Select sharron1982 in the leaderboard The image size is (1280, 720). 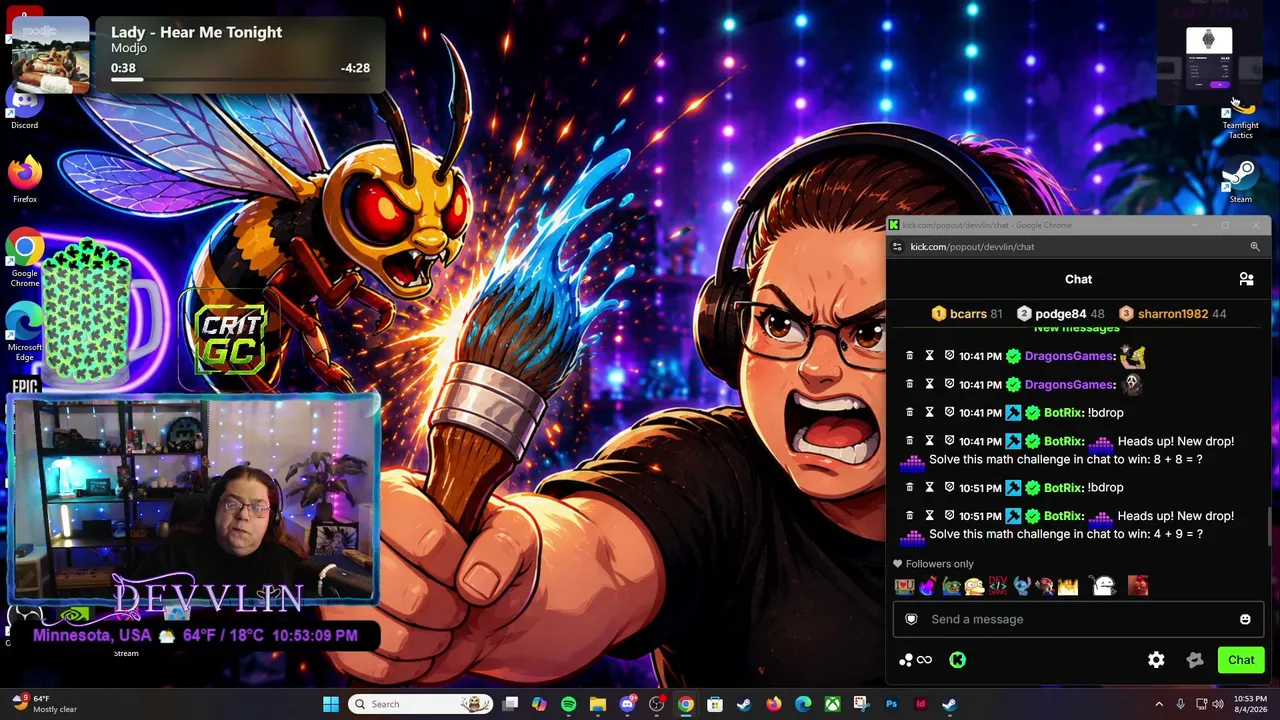pos(1172,314)
